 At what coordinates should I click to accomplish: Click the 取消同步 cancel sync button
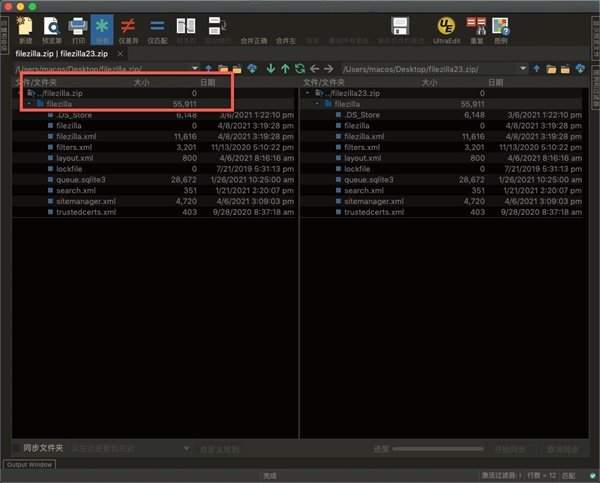(x=562, y=449)
